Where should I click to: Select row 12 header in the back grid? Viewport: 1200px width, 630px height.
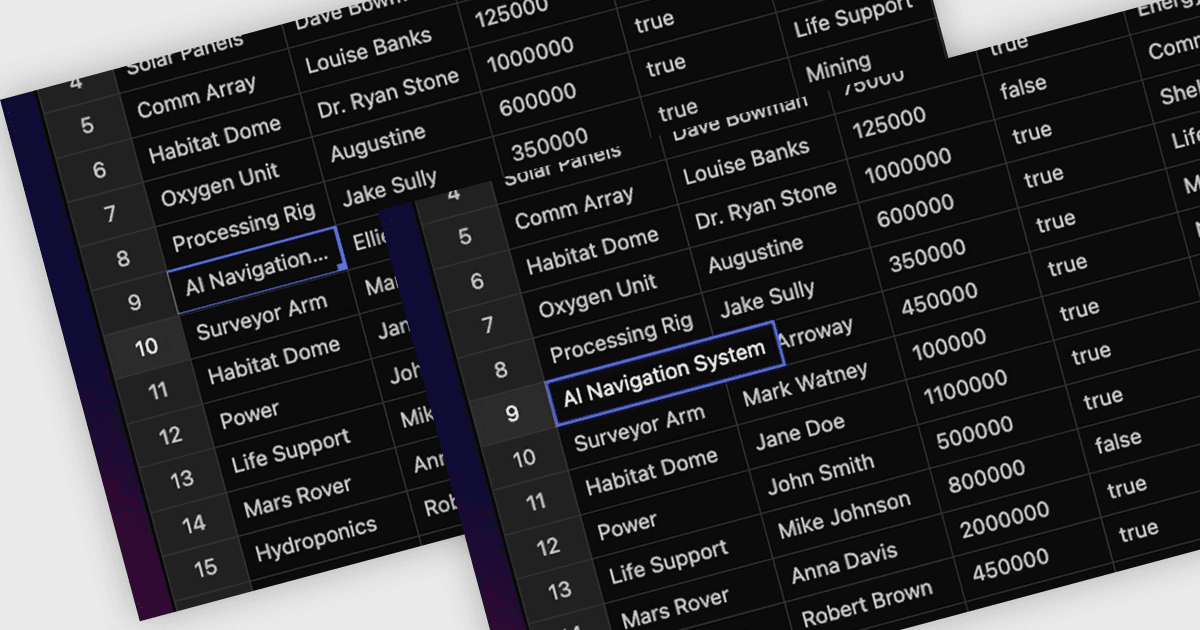170,435
